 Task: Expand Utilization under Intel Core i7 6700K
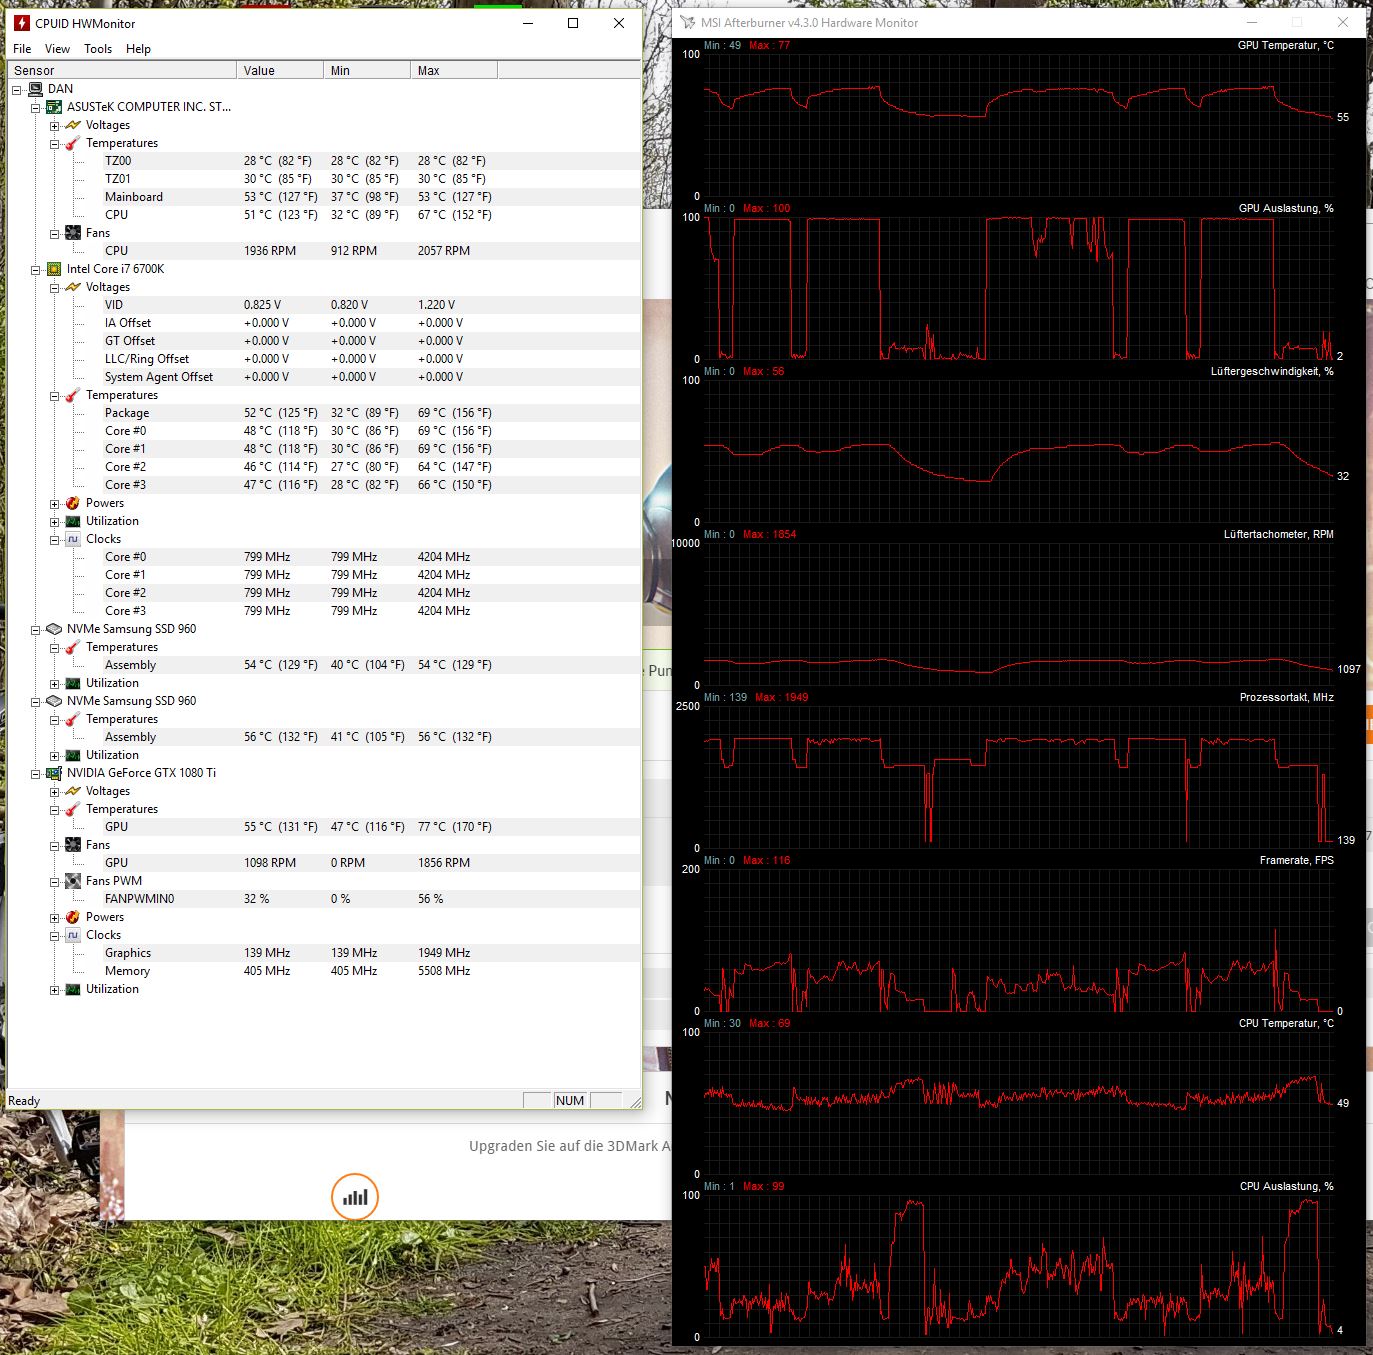(55, 522)
